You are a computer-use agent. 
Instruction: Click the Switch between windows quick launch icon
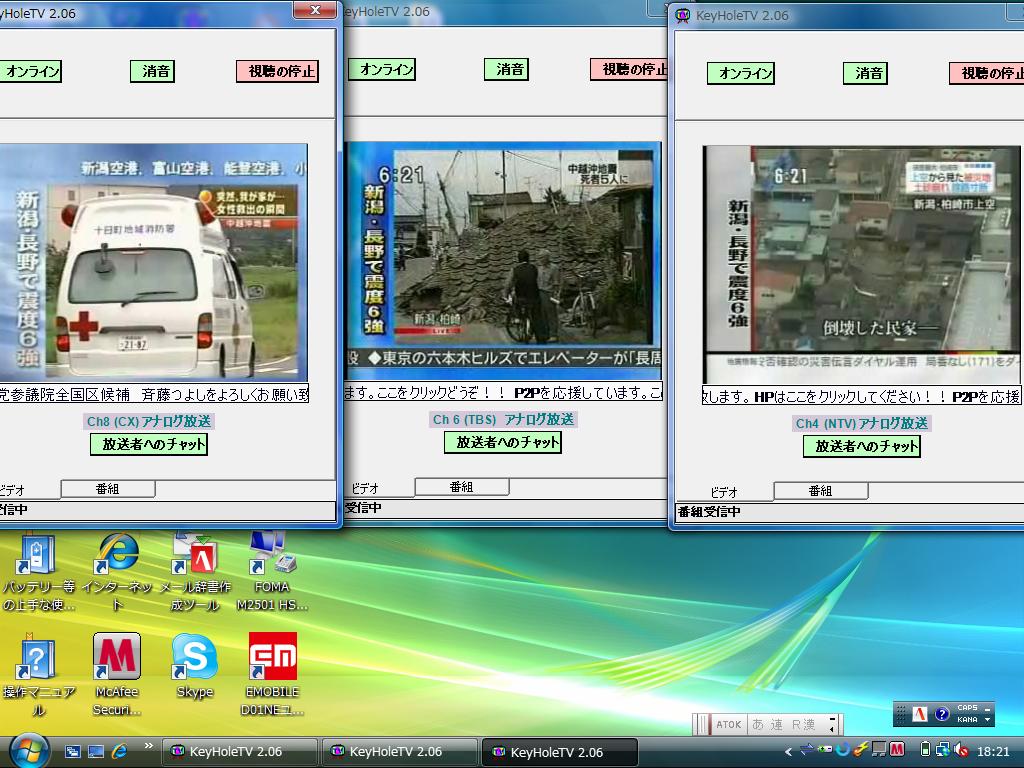(x=72, y=752)
